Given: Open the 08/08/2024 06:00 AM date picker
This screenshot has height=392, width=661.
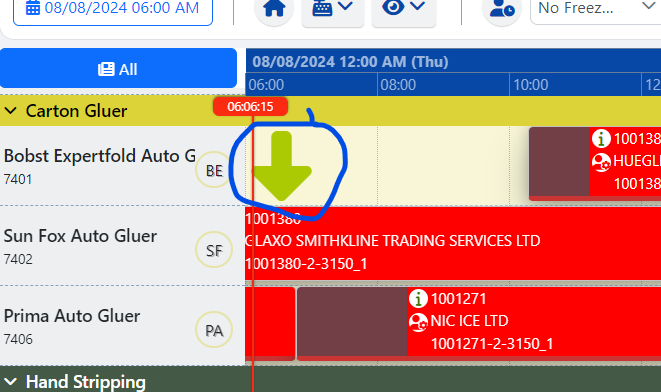Looking at the screenshot, I should 113,8.
